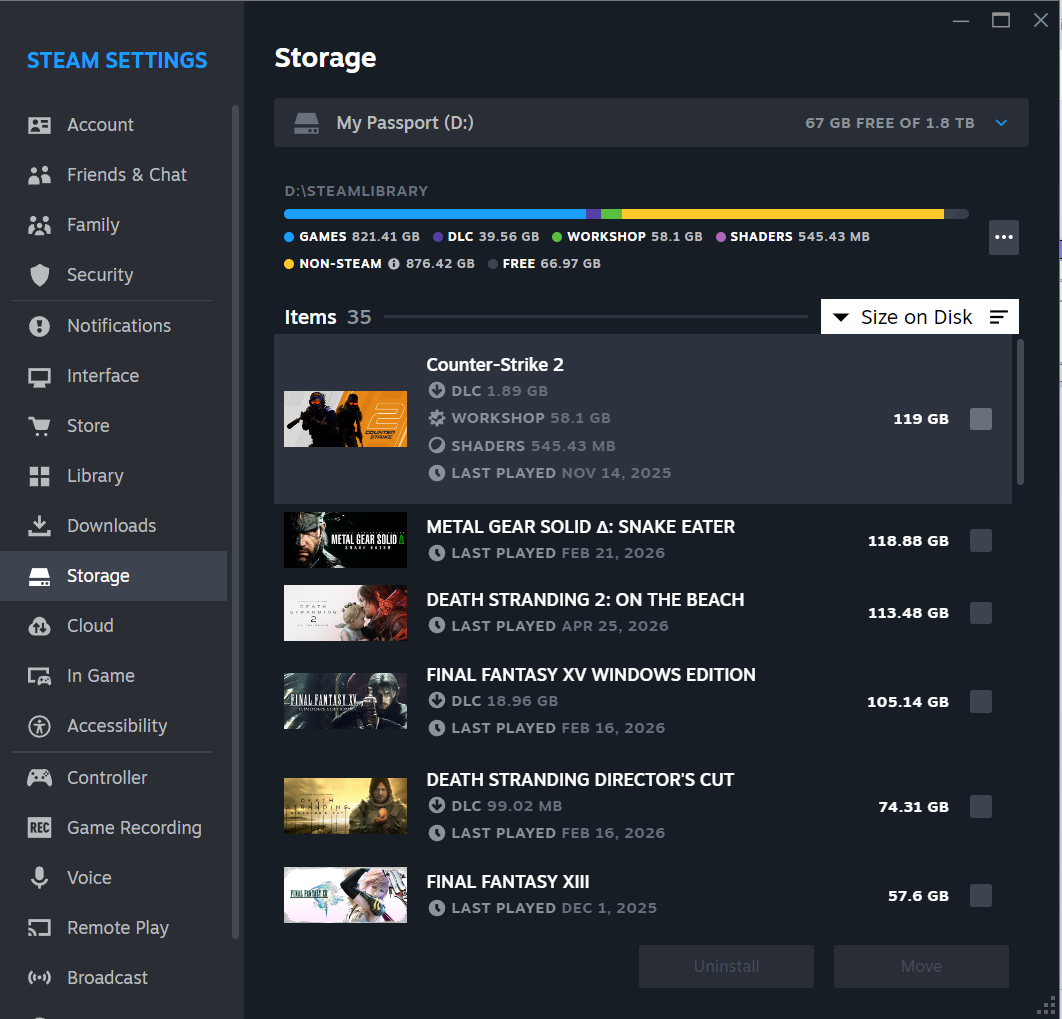Click the Voice microphone icon
Viewport: 1062px width, 1019px height.
click(x=39, y=878)
